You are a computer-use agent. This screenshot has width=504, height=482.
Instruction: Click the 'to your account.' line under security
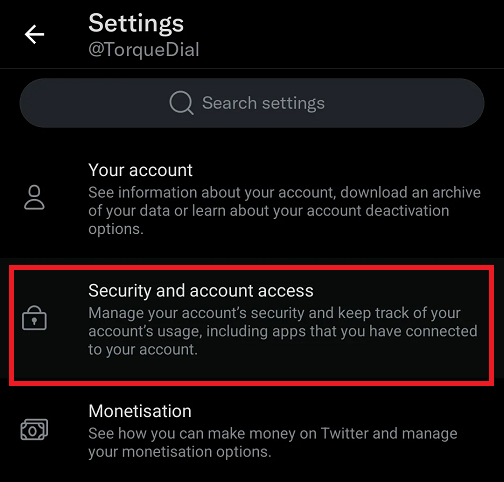coord(143,349)
